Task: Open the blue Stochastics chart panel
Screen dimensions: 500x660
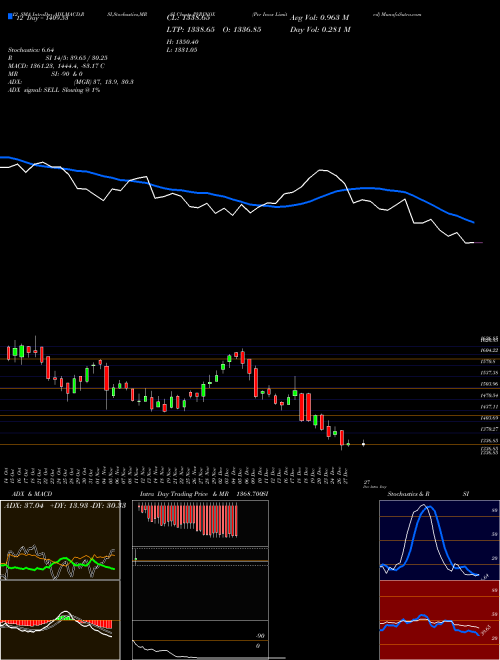Action: [439, 540]
